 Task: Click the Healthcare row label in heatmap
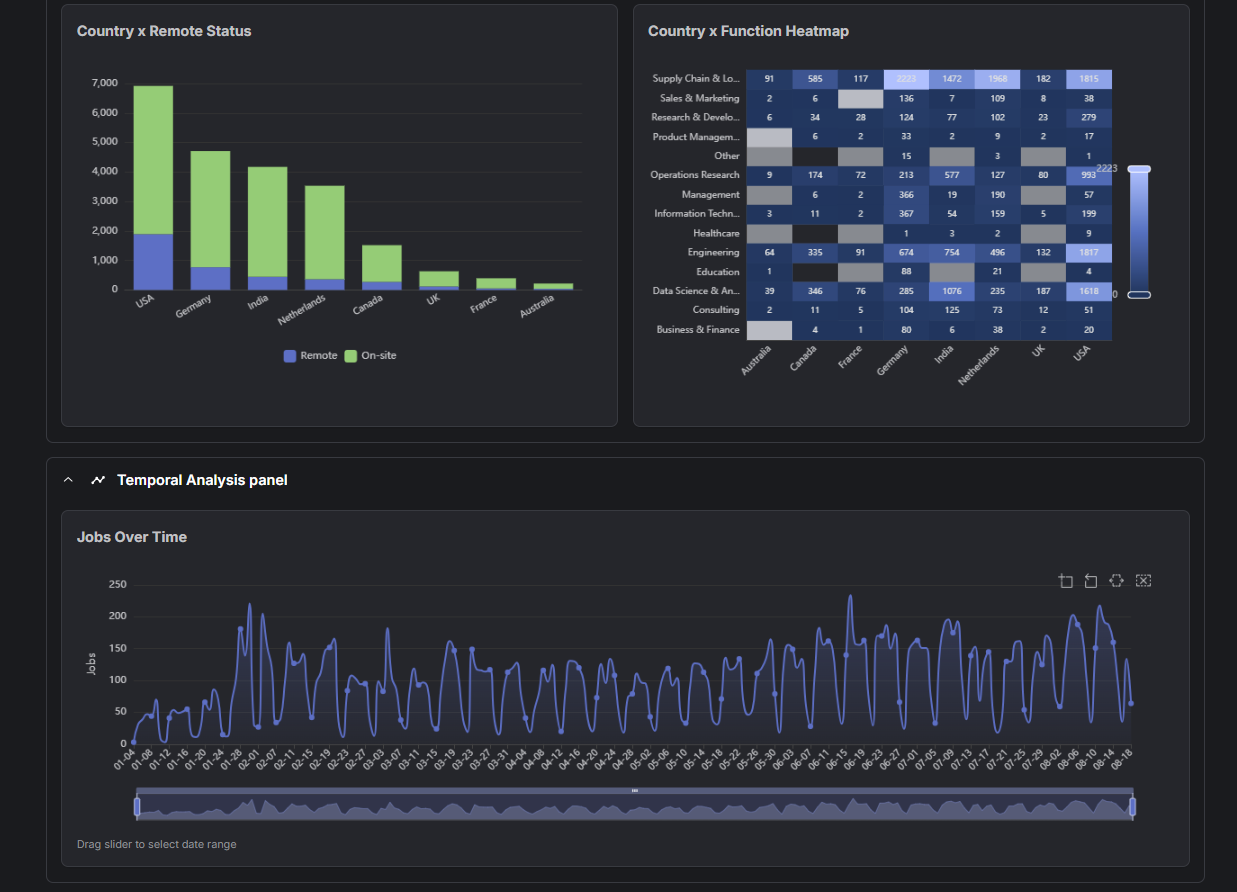717,233
